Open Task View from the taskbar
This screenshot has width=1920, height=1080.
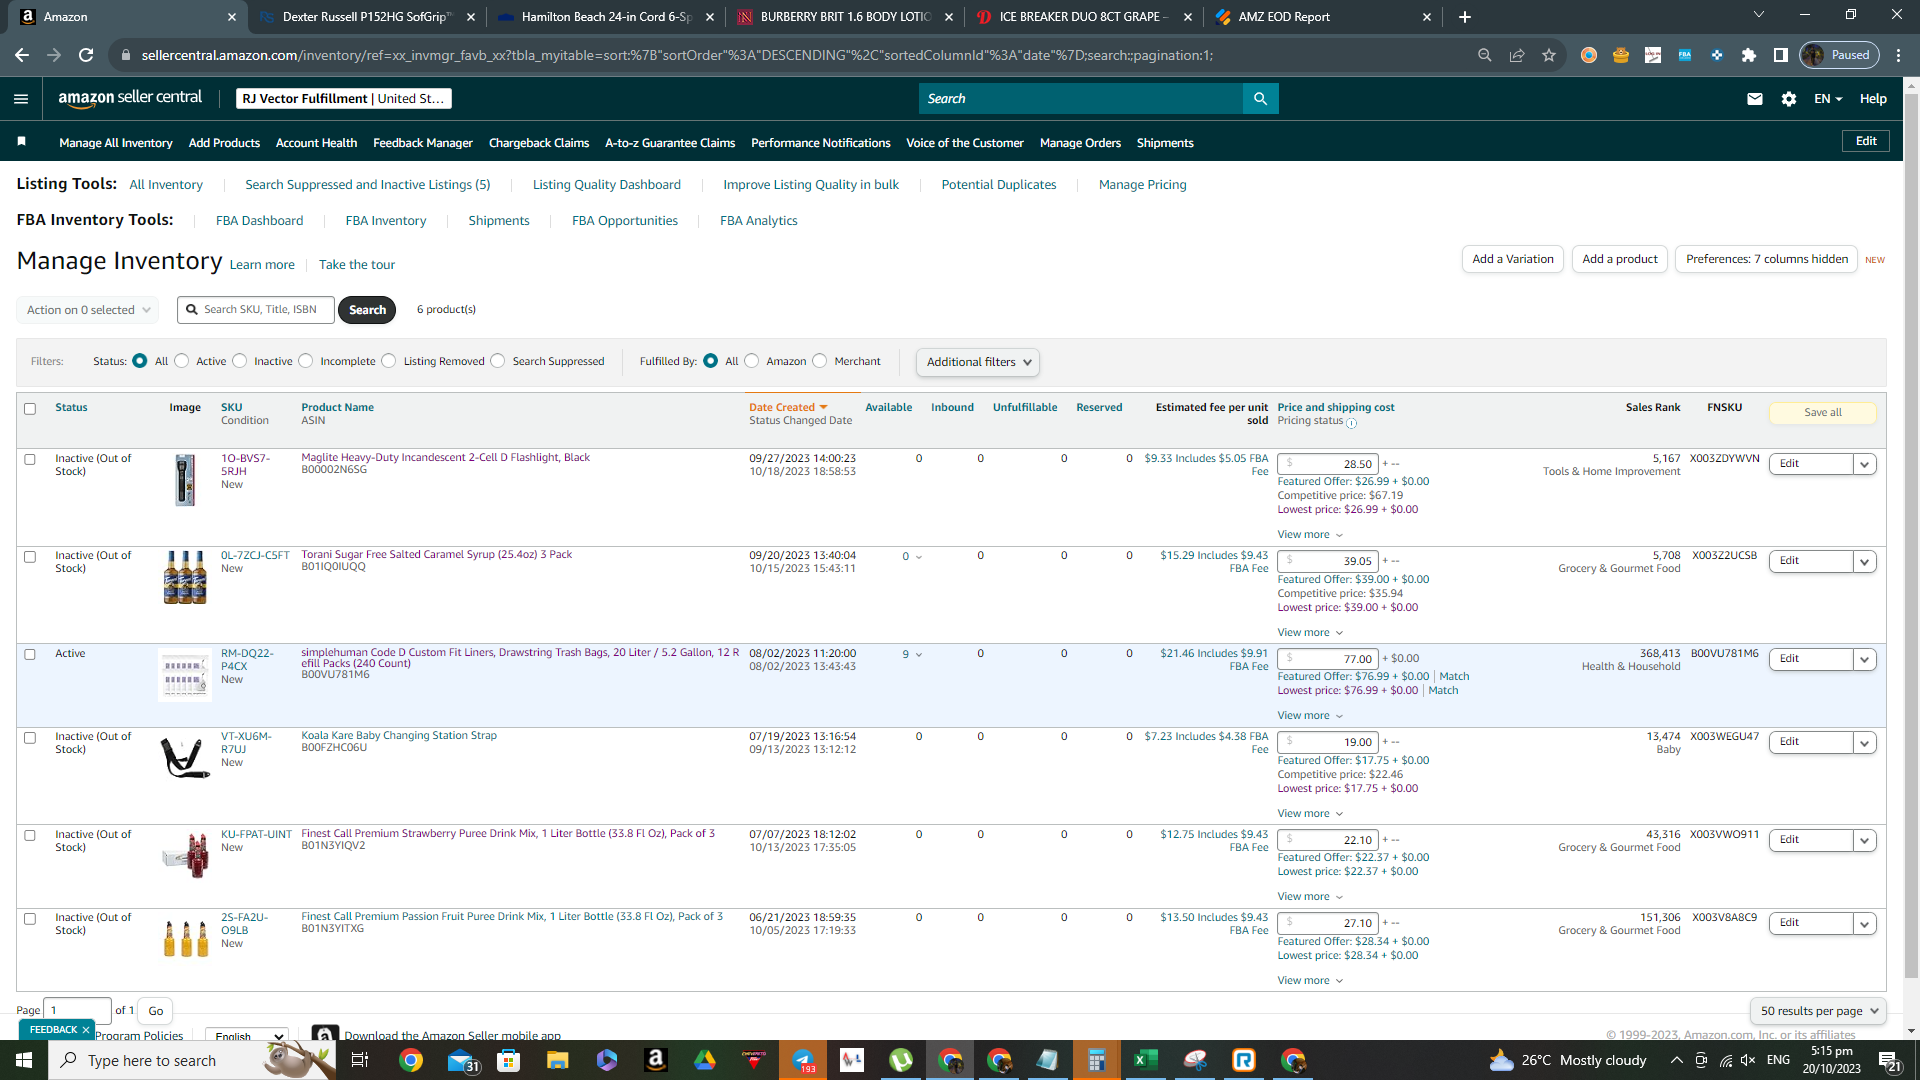pos(360,1060)
